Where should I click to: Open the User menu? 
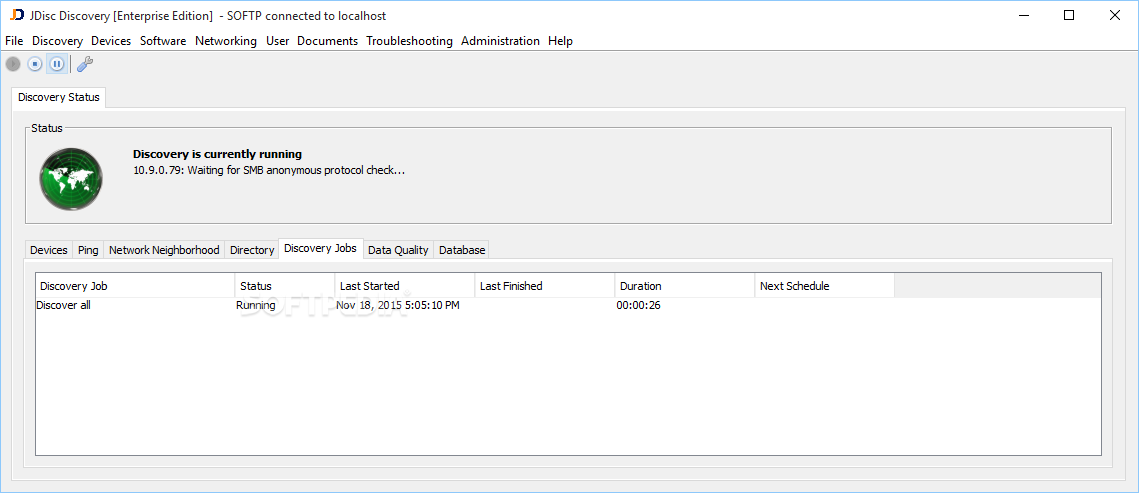pos(277,41)
